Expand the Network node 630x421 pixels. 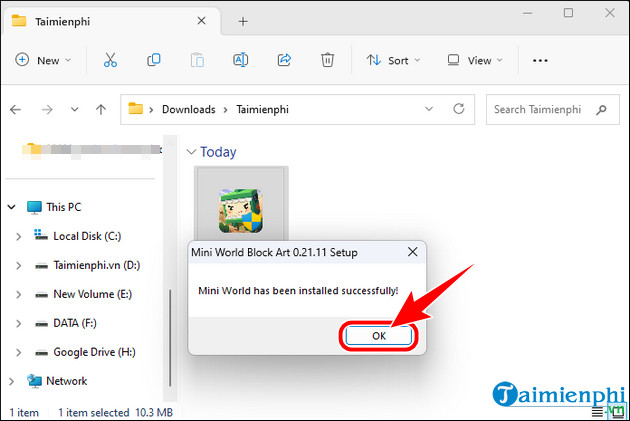(12, 381)
